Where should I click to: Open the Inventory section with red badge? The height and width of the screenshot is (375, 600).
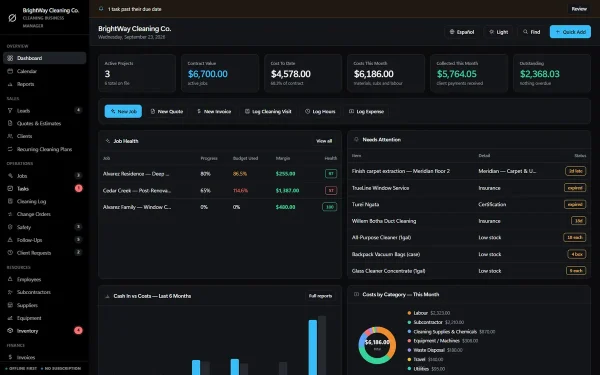[x=44, y=331]
